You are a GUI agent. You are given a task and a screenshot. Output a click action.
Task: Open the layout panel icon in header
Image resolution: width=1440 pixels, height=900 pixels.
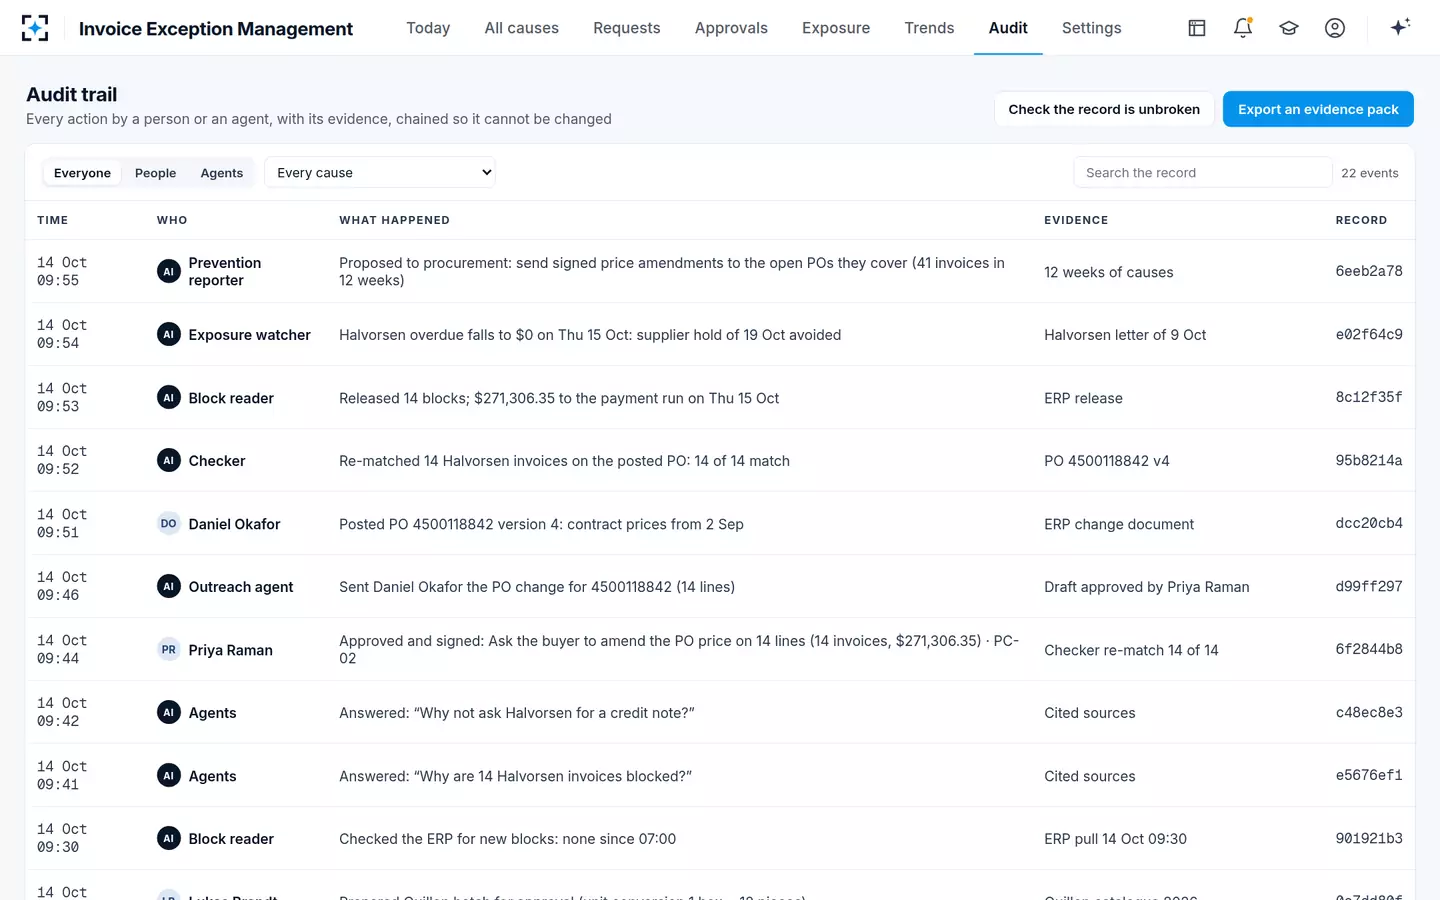coord(1197,28)
